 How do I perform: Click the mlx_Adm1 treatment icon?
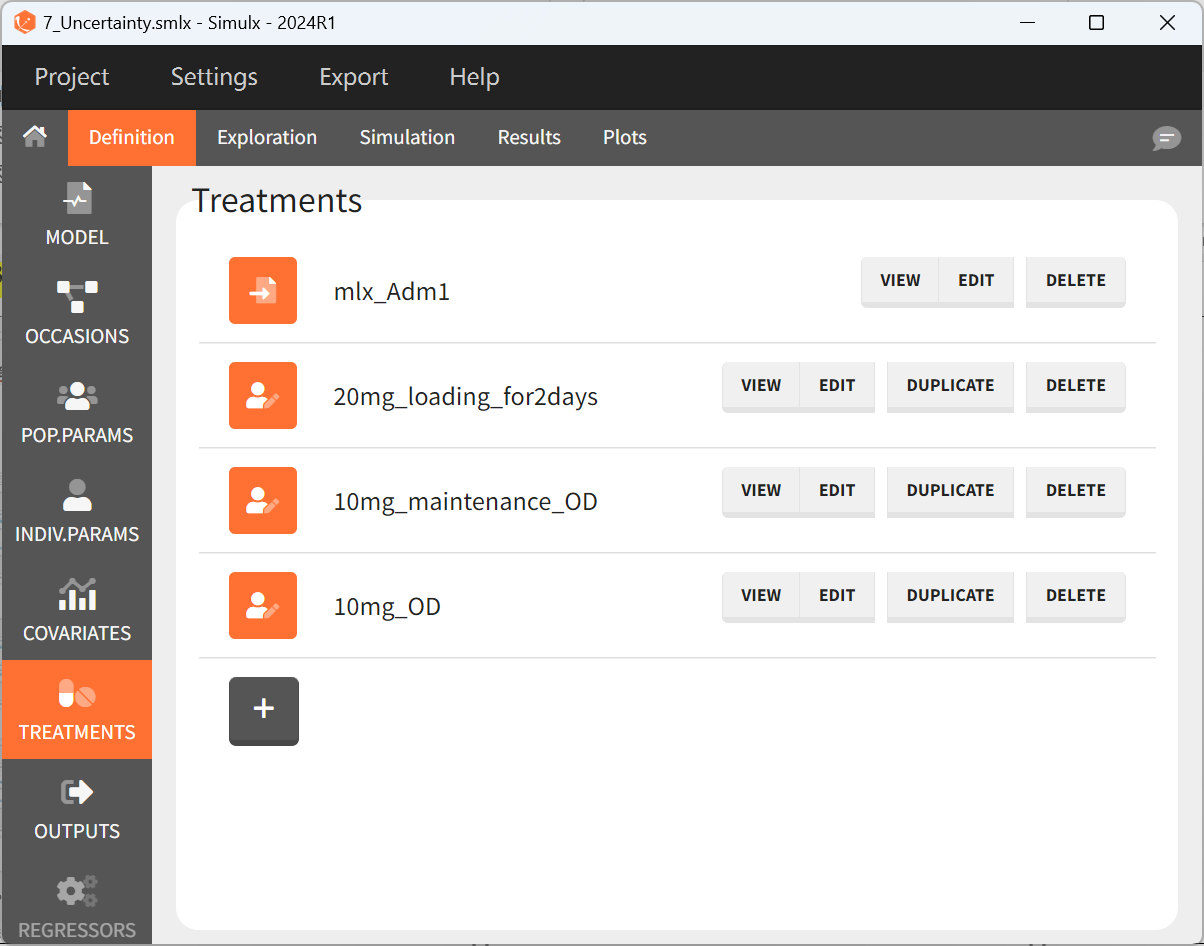263,291
